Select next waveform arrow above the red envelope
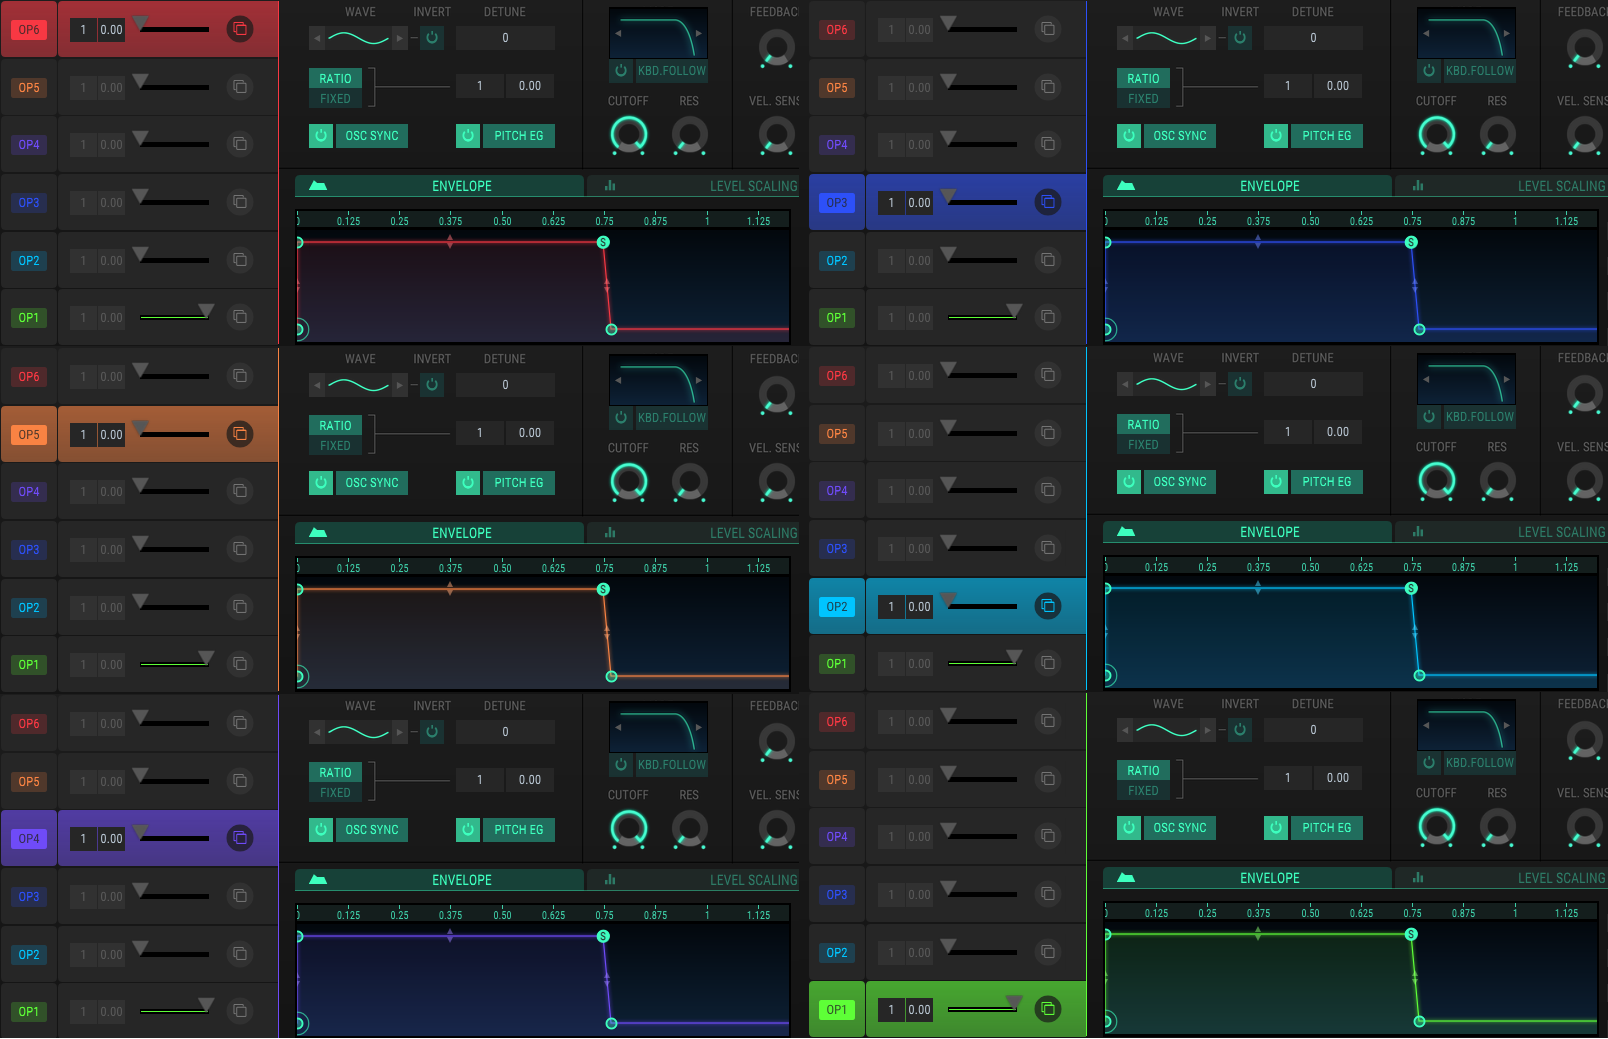Screen dimensions: 1608x1039 click(x=399, y=39)
